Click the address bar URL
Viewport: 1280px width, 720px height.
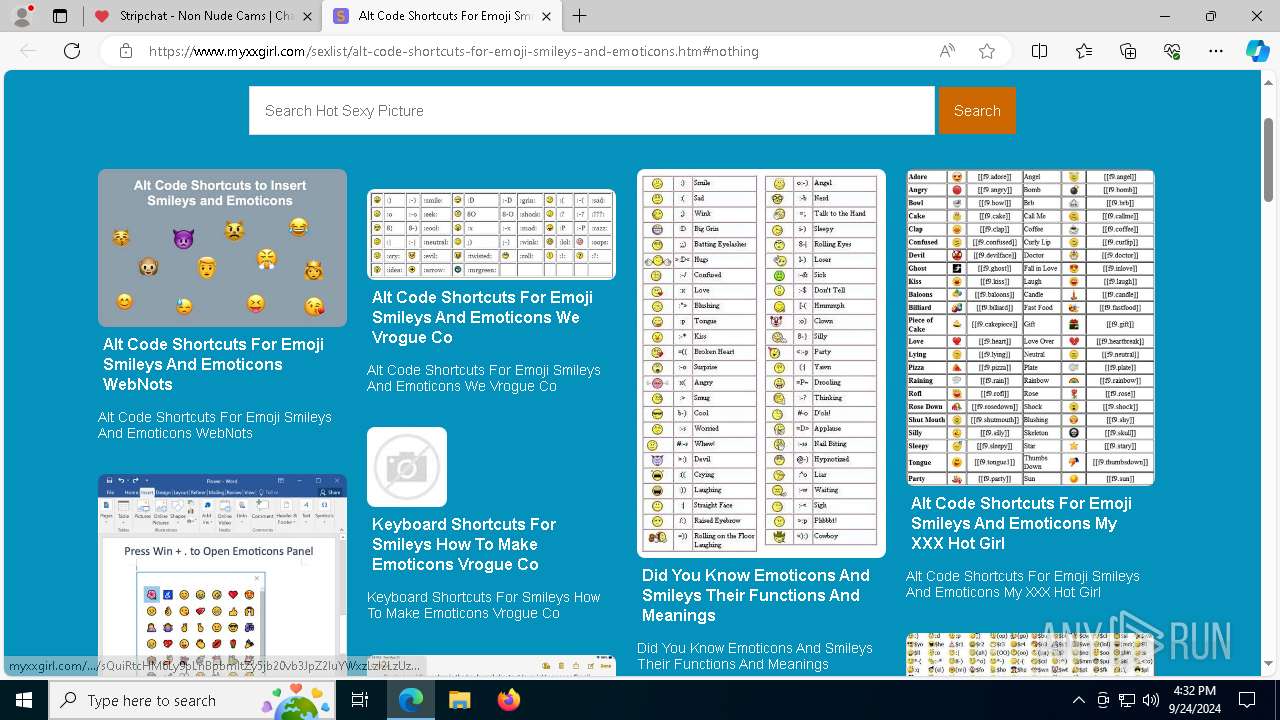454,51
